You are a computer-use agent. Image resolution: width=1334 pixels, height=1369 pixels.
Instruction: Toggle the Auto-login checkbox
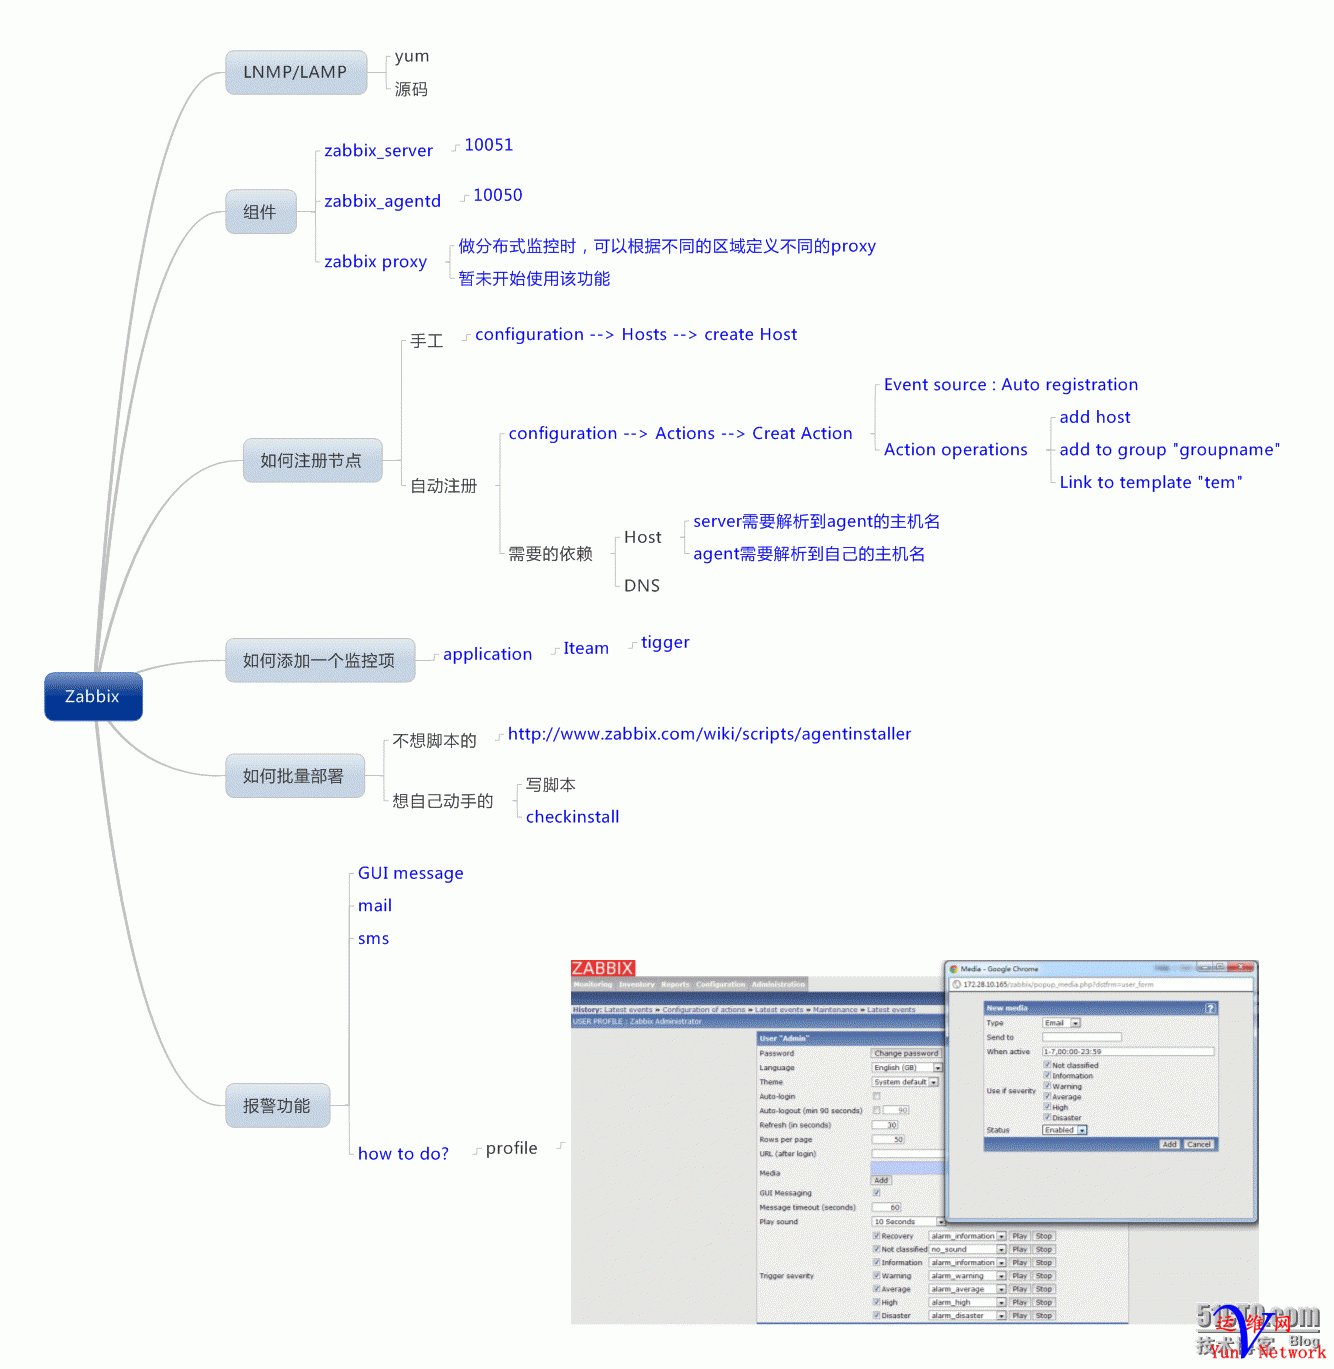[x=876, y=1096]
